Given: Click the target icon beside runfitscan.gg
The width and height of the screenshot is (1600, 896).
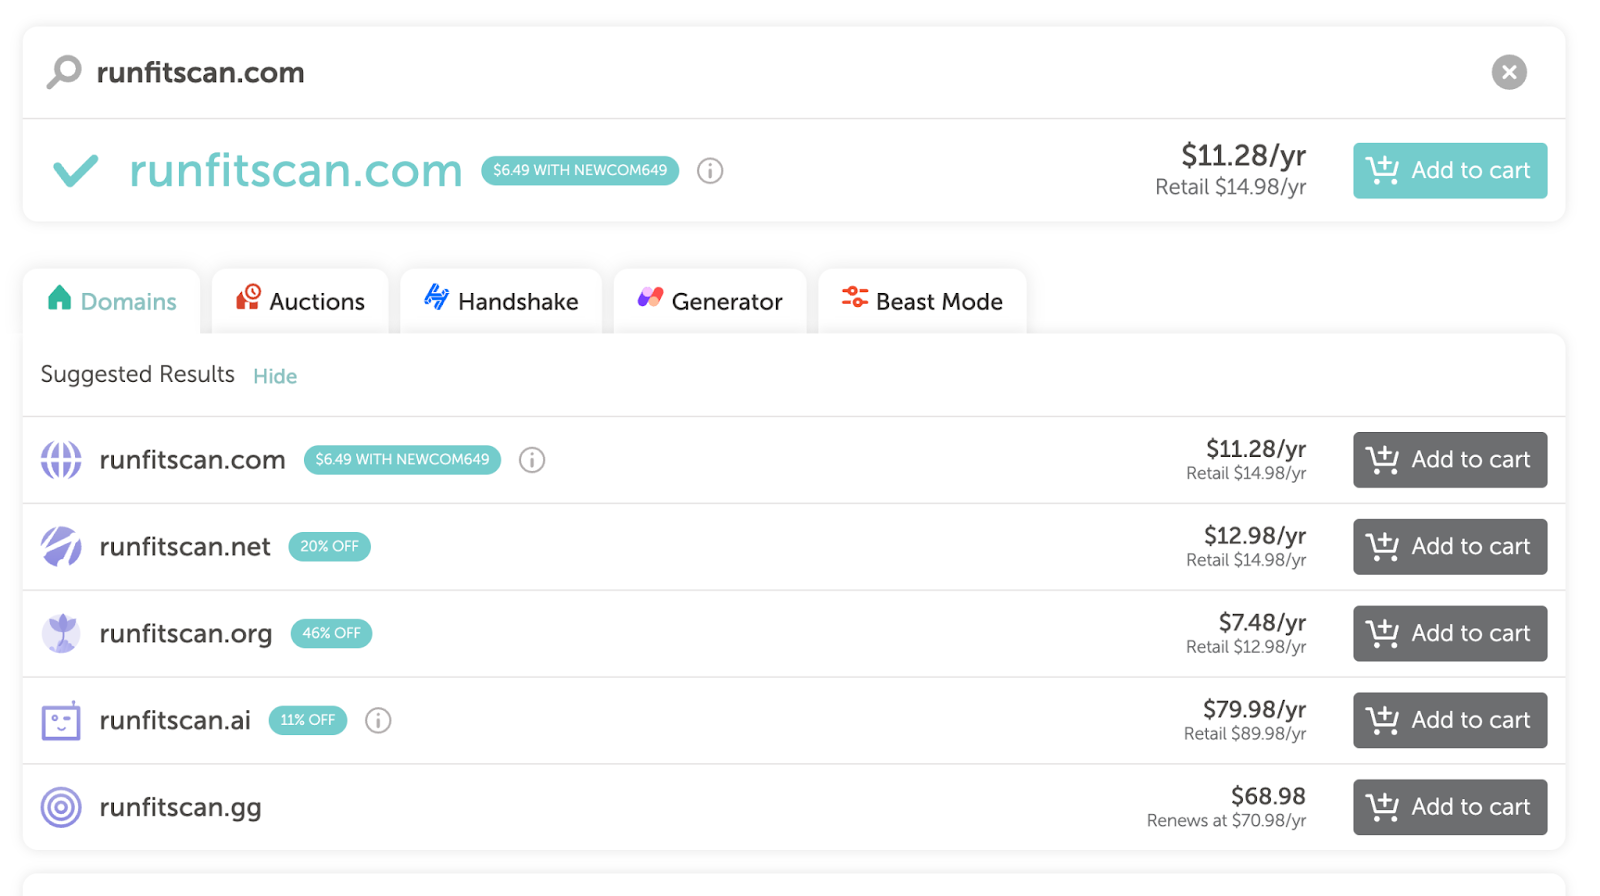Looking at the screenshot, I should [x=61, y=807].
